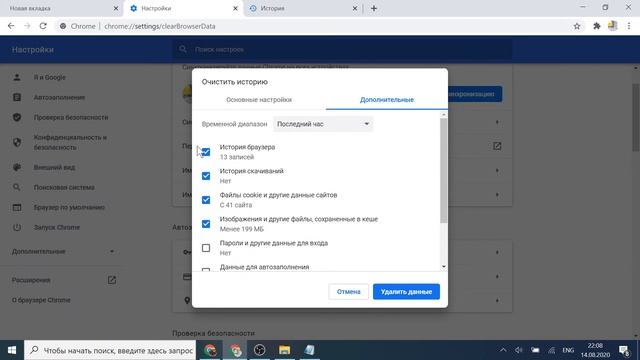The width and height of the screenshot is (640, 360).
Task: Click the dialog's vertical scrollbar thumb
Action: 444,171
